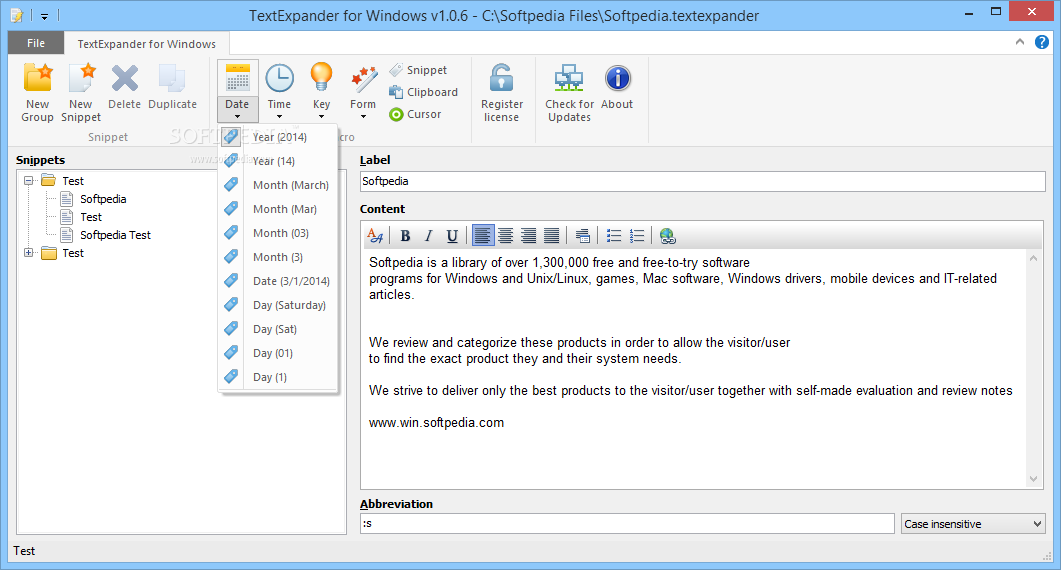1061x570 pixels.
Task: Toggle bulleted list
Action: pyautogui.click(x=614, y=236)
